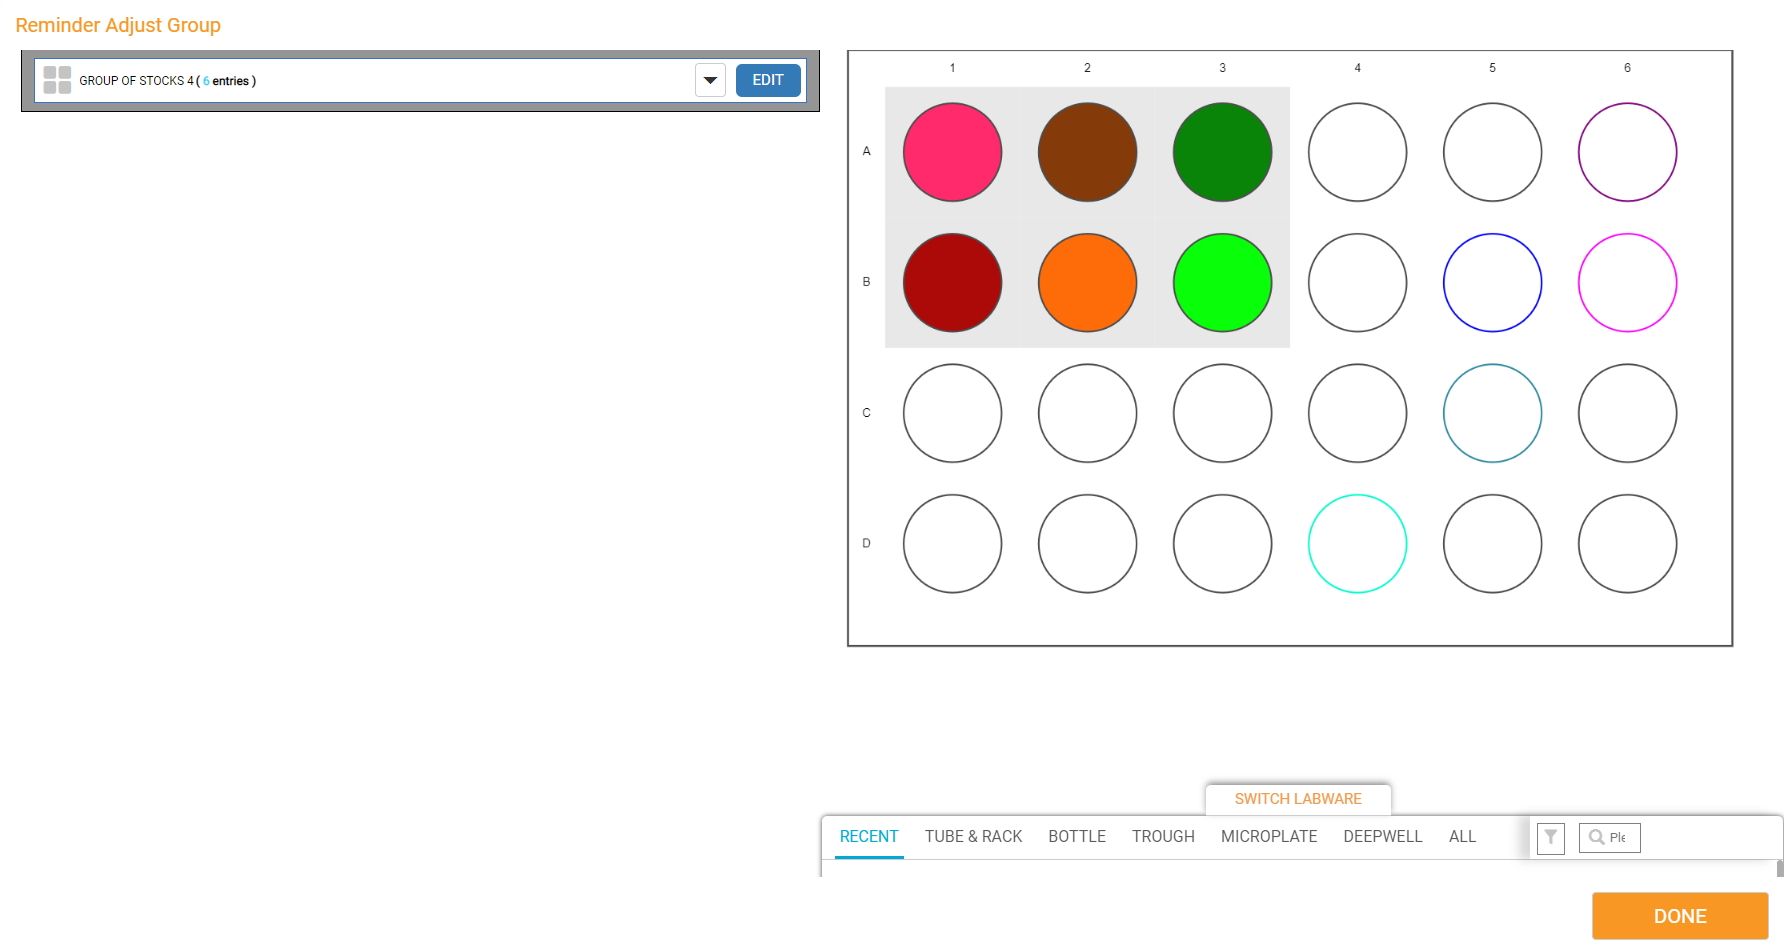Click the magenta-outlined well B6
This screenshot has width=1784, height=947.
coord(1627,283)
